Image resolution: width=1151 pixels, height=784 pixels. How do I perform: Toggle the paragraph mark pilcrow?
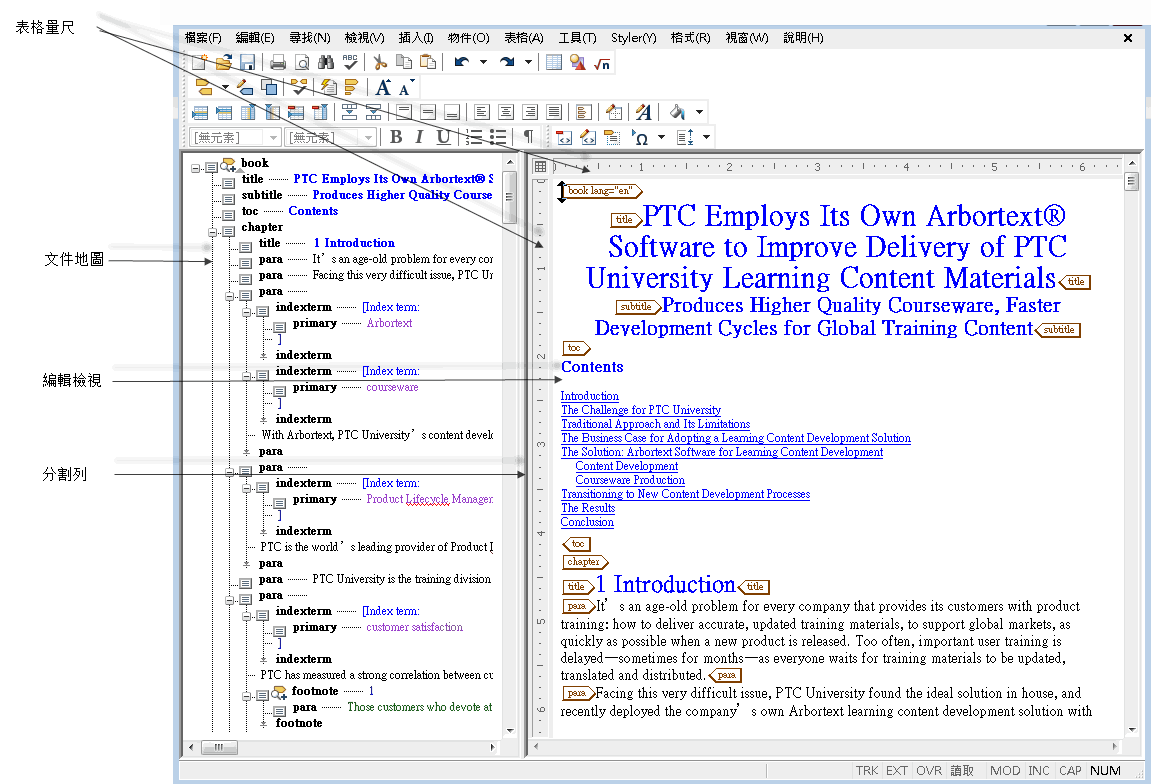click(x=528, y=137)
